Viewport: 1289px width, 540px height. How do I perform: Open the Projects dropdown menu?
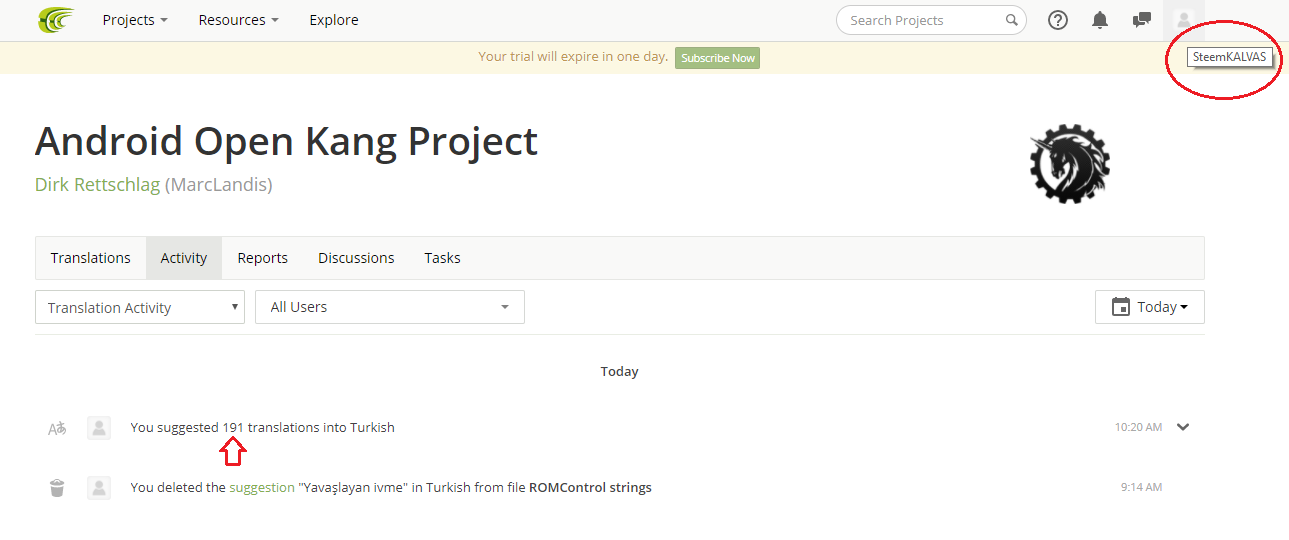(135, 20)
